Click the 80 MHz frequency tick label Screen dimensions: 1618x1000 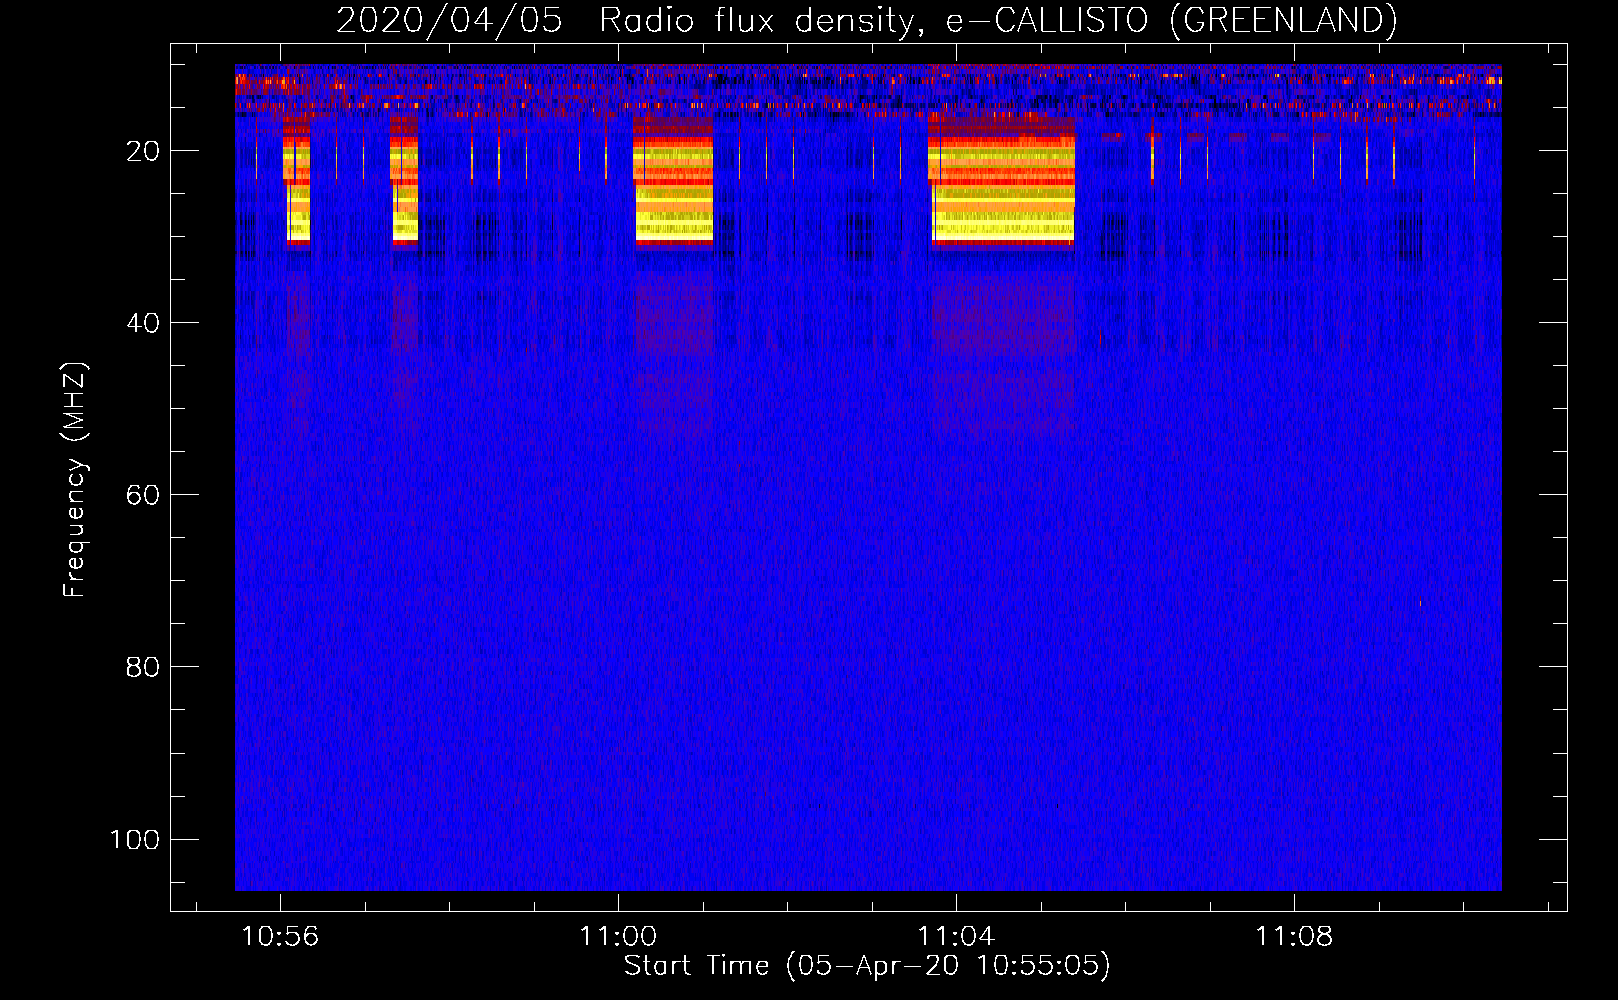143,667
